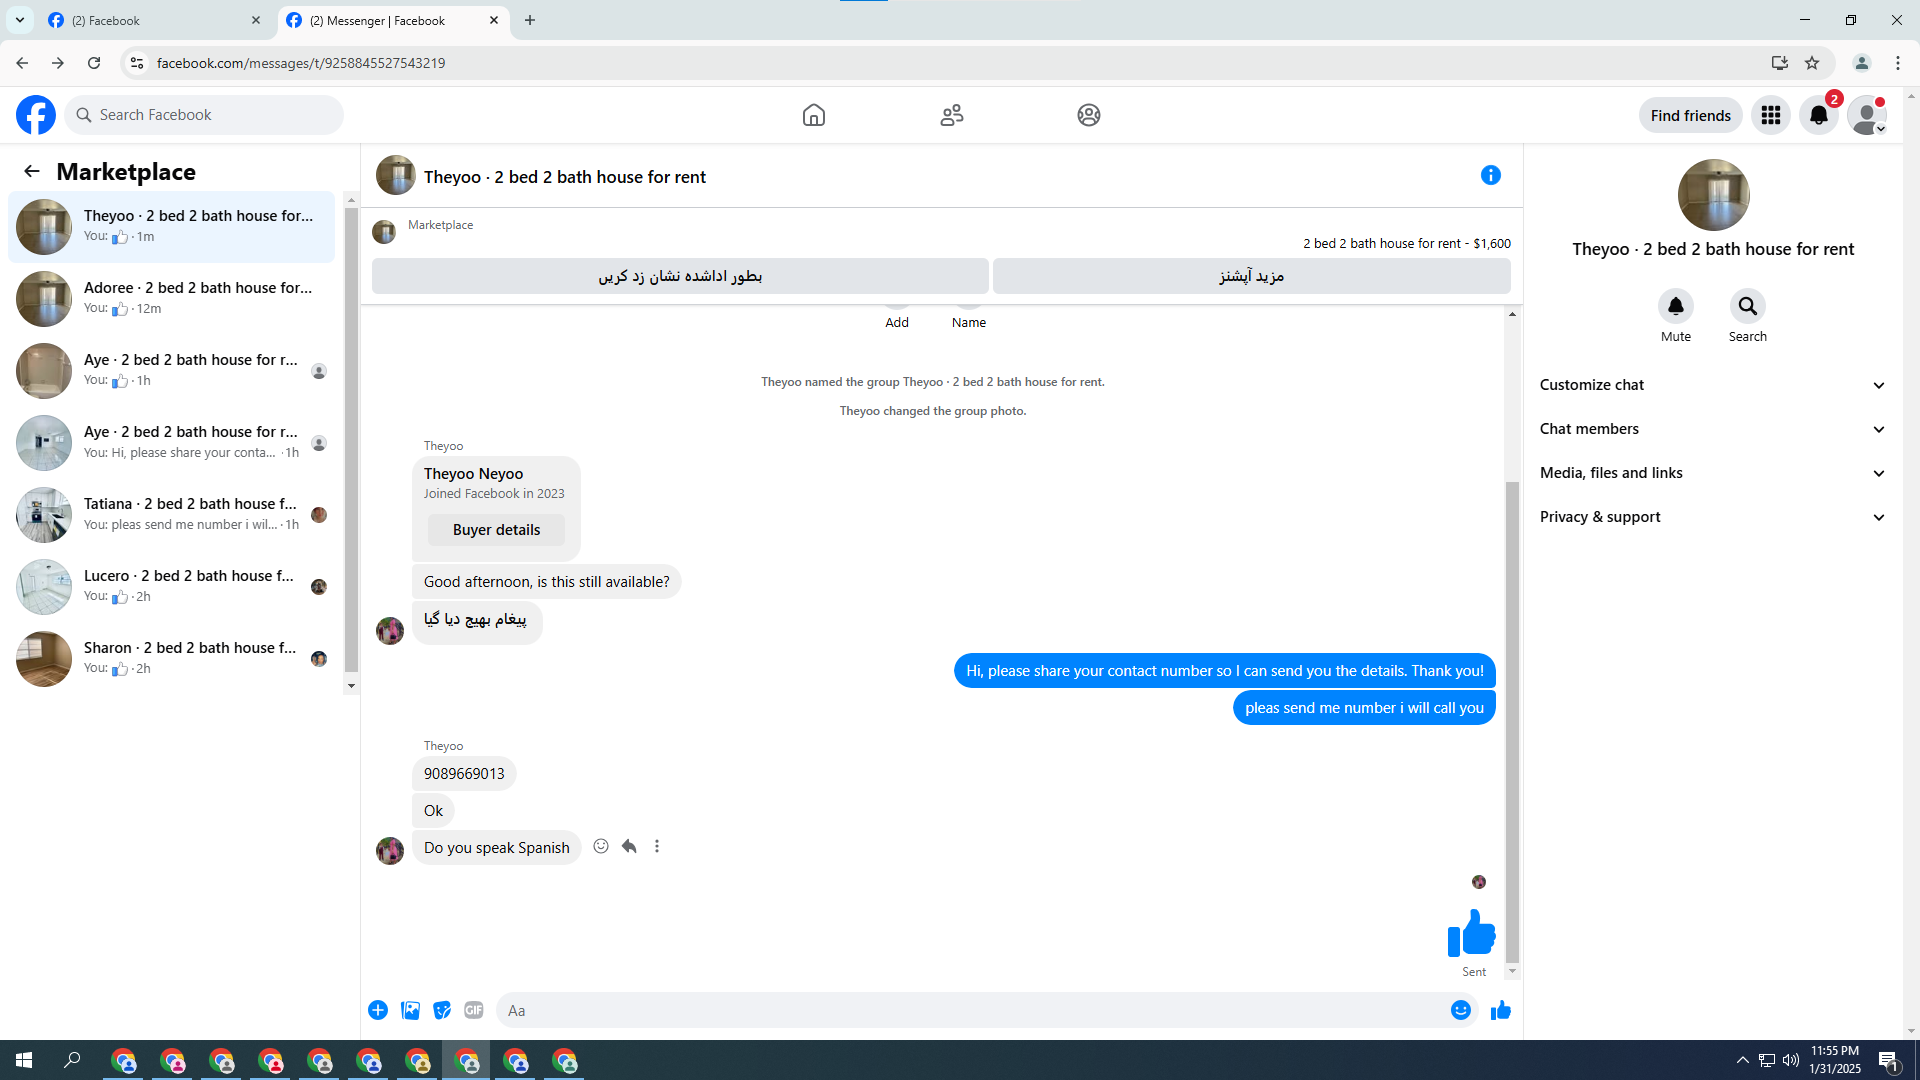View site information icon in address bar
The height and width of the screenshot is (1080, 1920).
[137, 63]
